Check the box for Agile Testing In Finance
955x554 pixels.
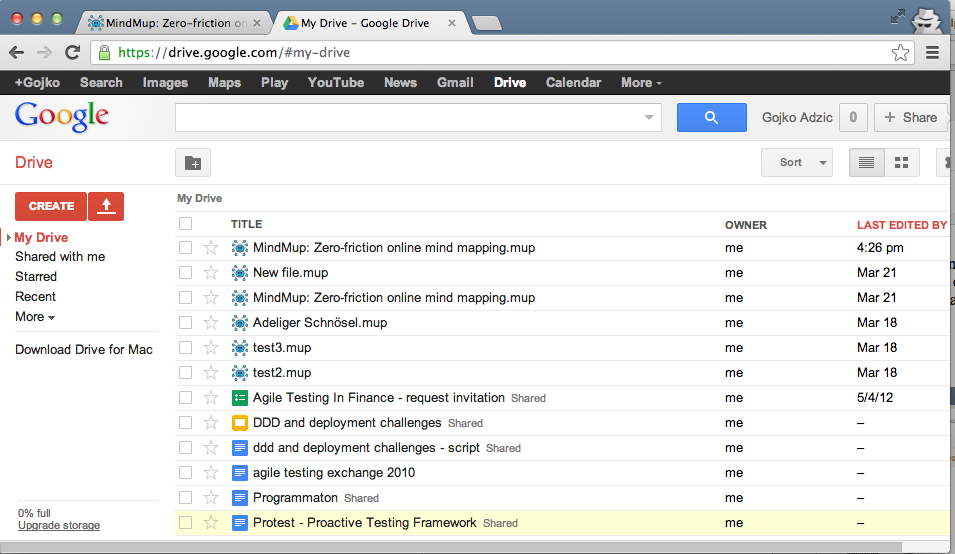[x=186, y=398]
